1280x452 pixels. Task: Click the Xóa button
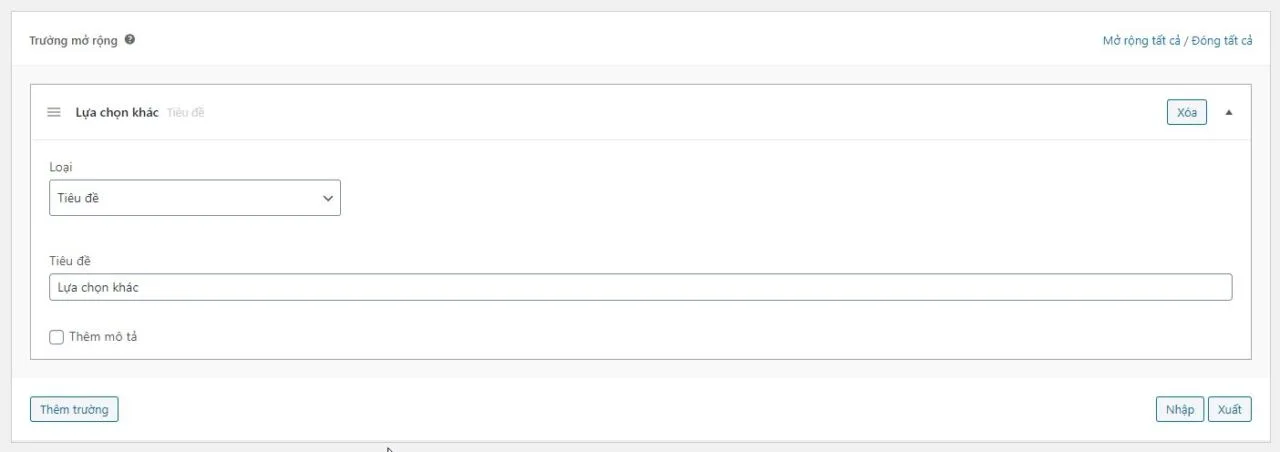pos(1187,112)
